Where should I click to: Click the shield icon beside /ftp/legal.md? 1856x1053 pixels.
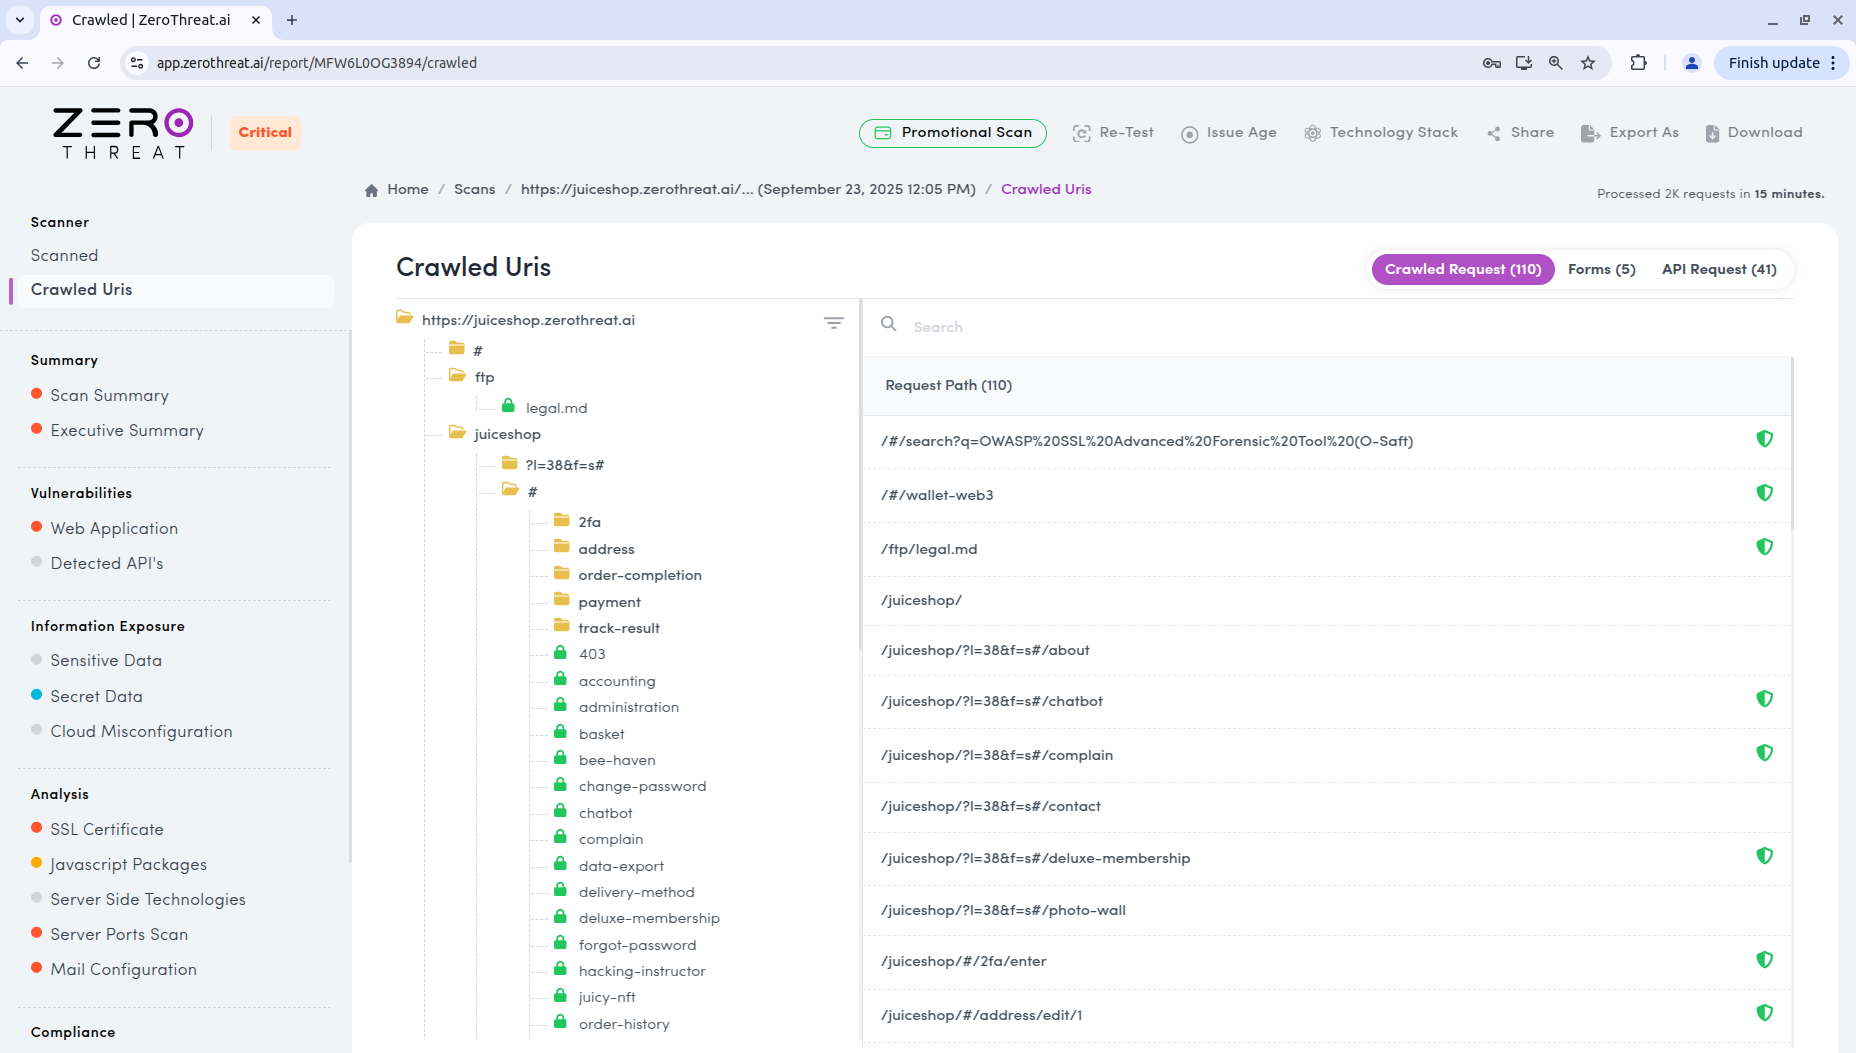pos(1765,547)
